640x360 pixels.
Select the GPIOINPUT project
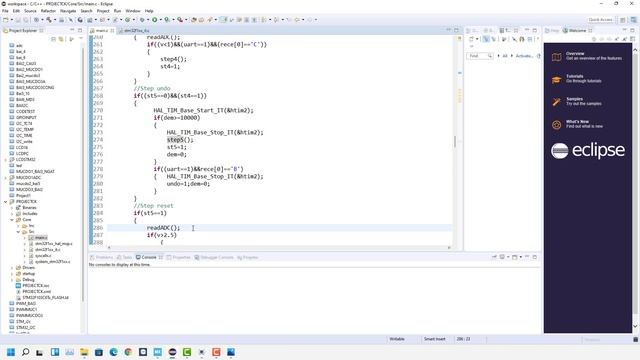[x=26, y=118]
